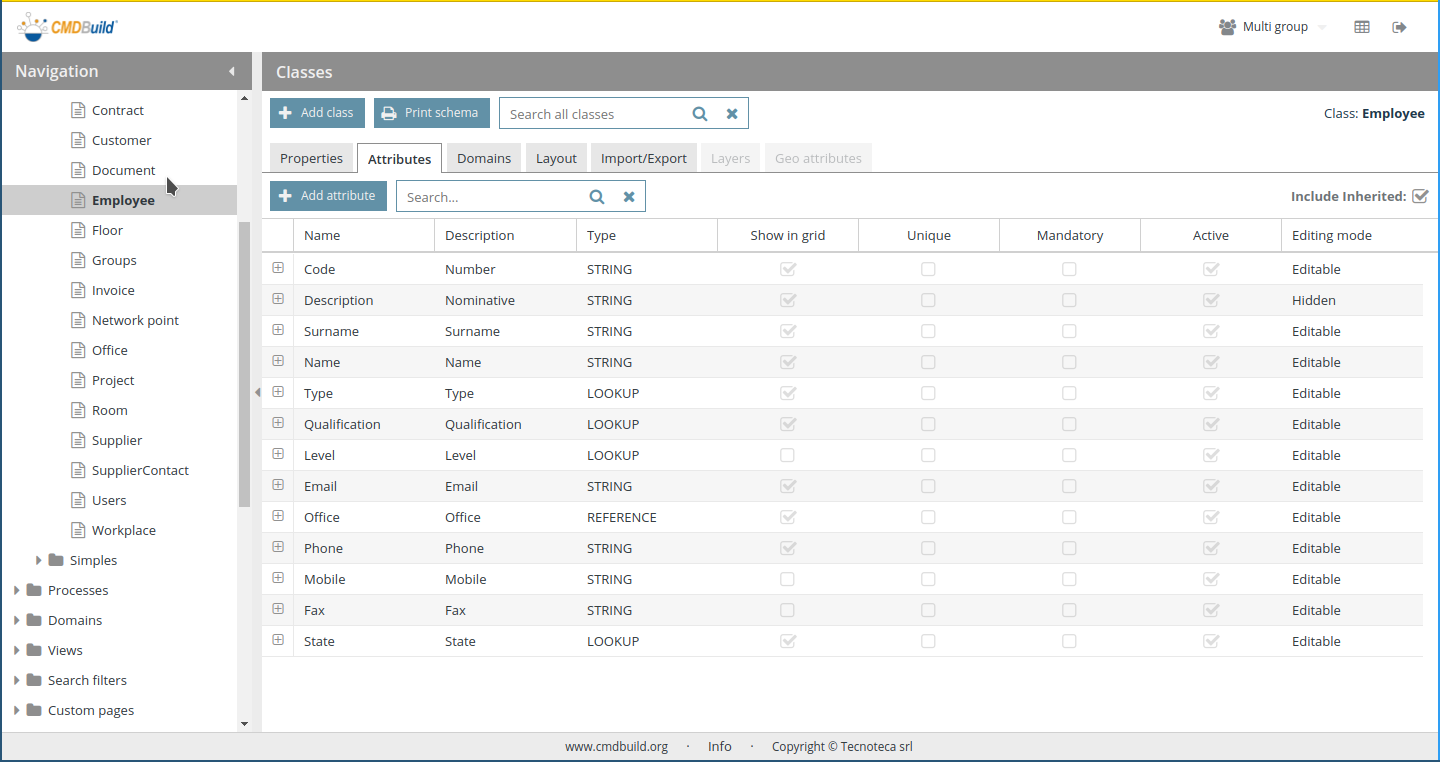Open the Multi group dropdown
Viewport: 1440px width, 762px height.
click(1274, 27)
